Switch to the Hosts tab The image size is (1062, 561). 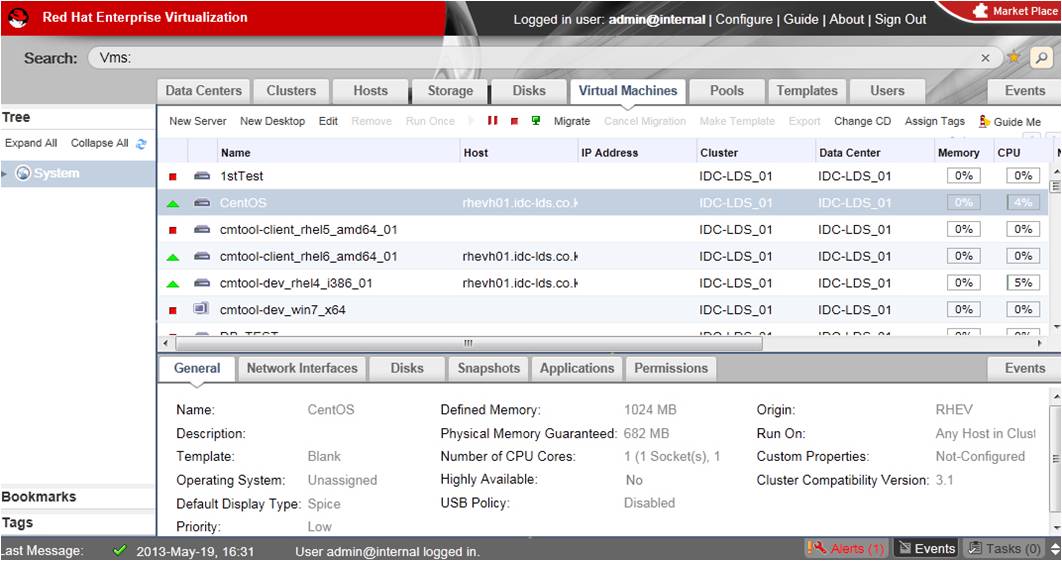[370, 91]
